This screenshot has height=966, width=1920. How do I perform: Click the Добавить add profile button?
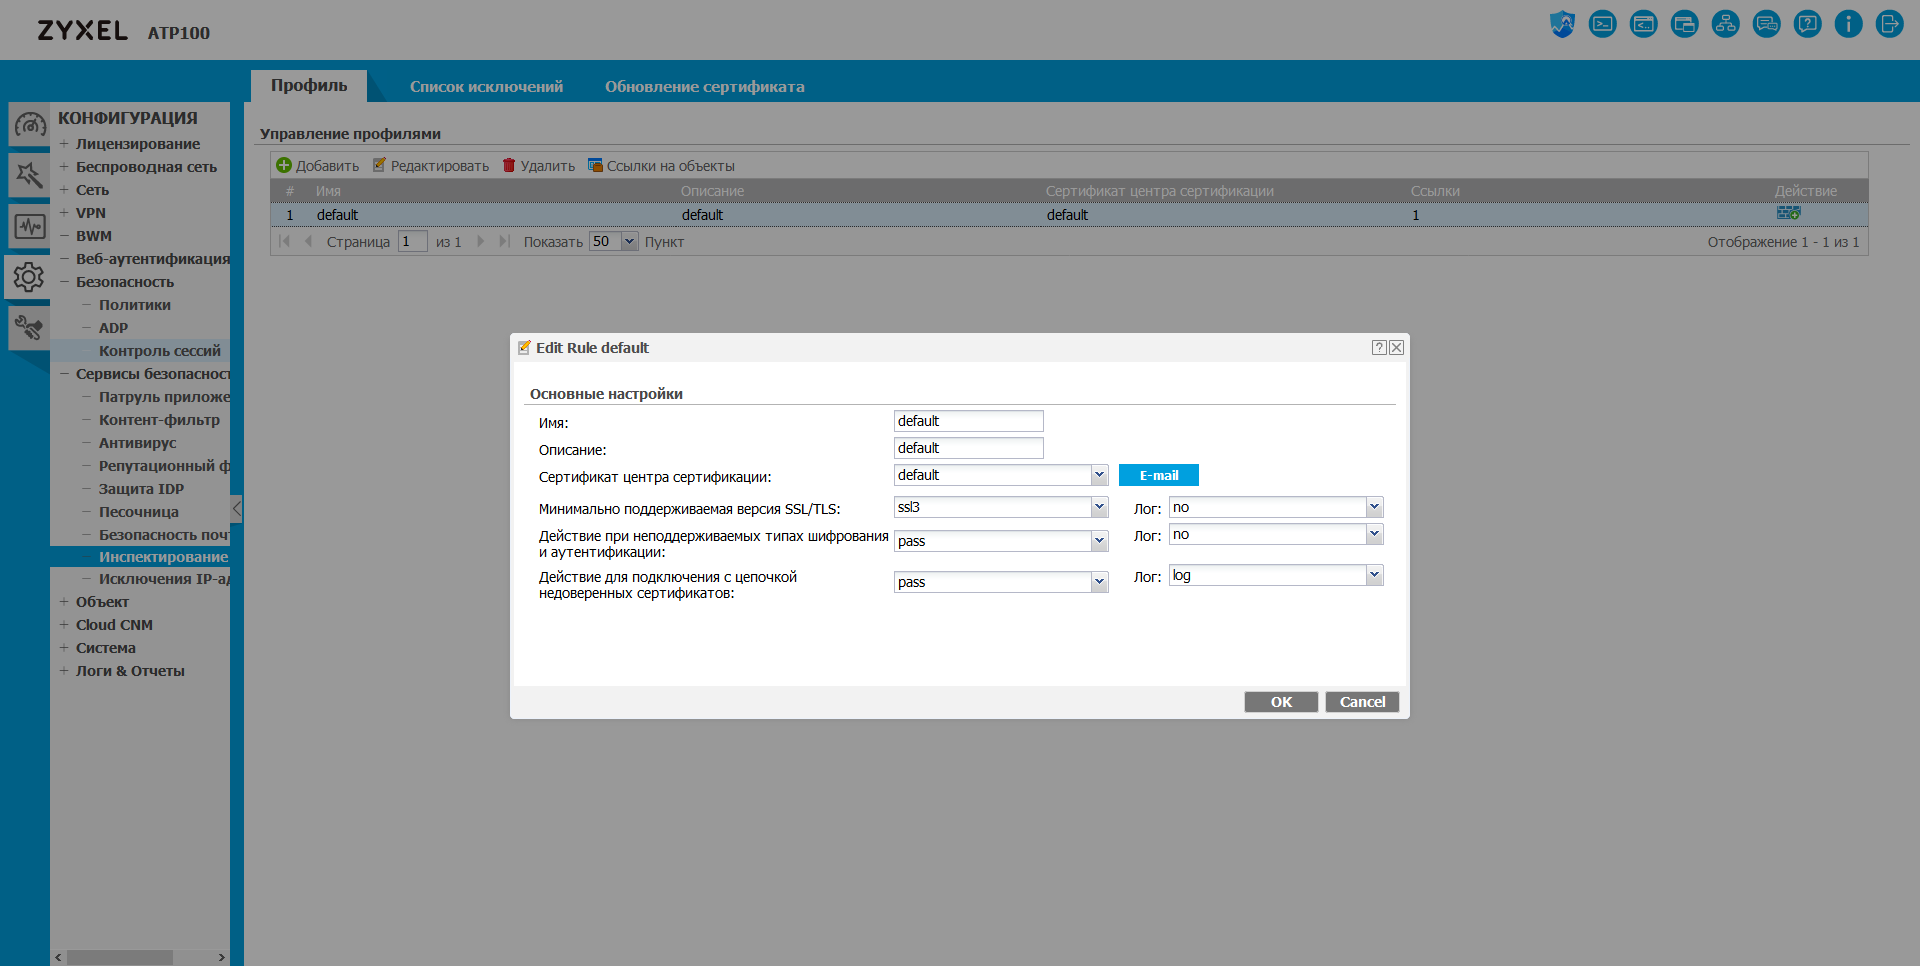(318, 166)
